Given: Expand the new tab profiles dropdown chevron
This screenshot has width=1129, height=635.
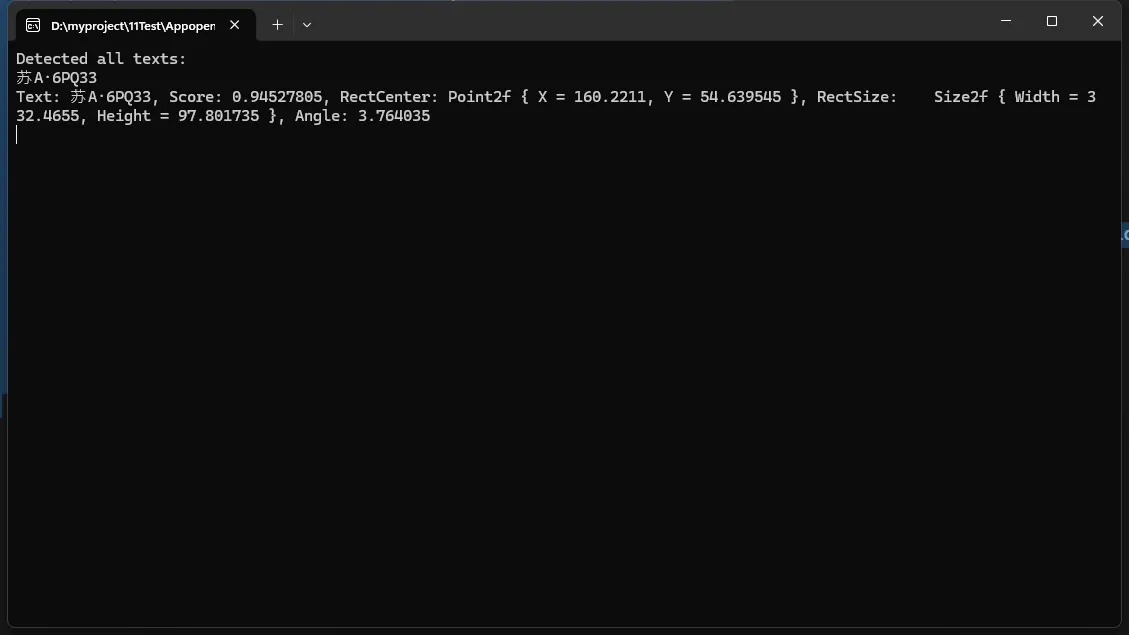Looking at the screenshot, I should (x=307, y=24).
